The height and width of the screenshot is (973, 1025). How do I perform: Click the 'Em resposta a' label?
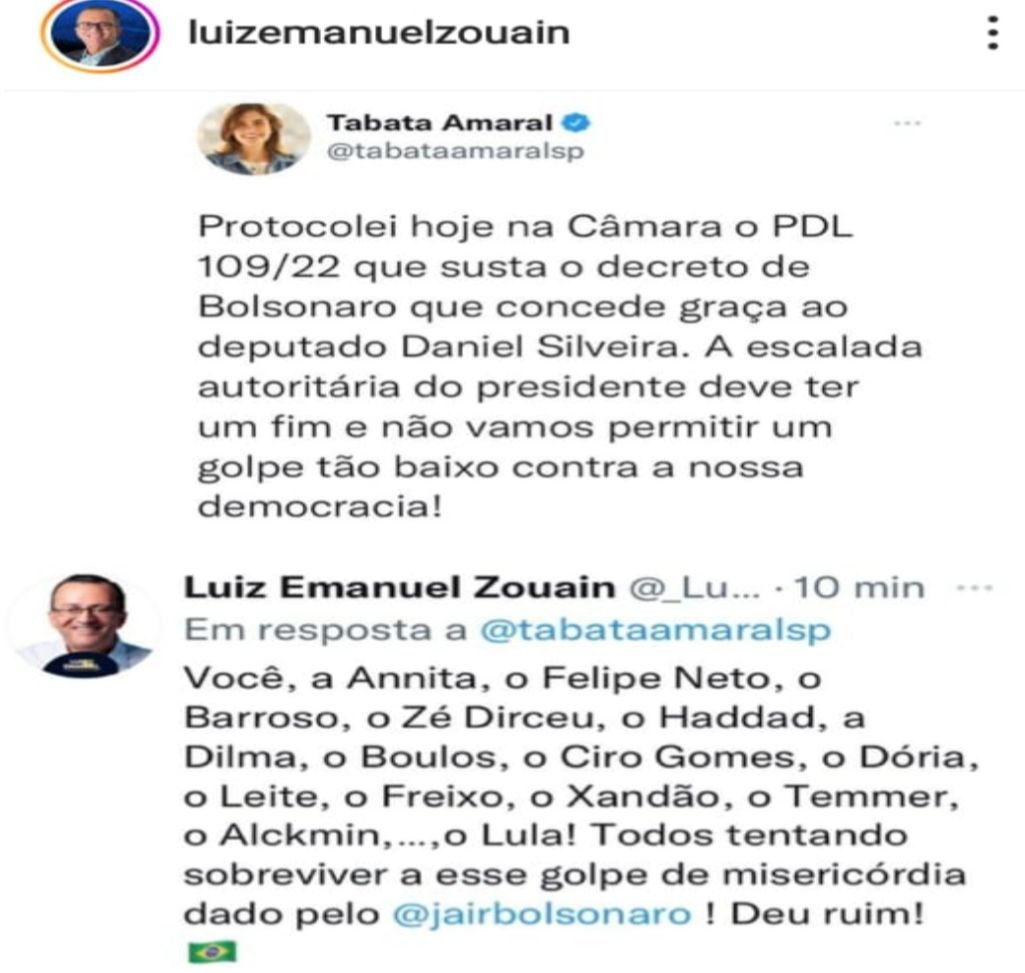[x=326, y=630]
